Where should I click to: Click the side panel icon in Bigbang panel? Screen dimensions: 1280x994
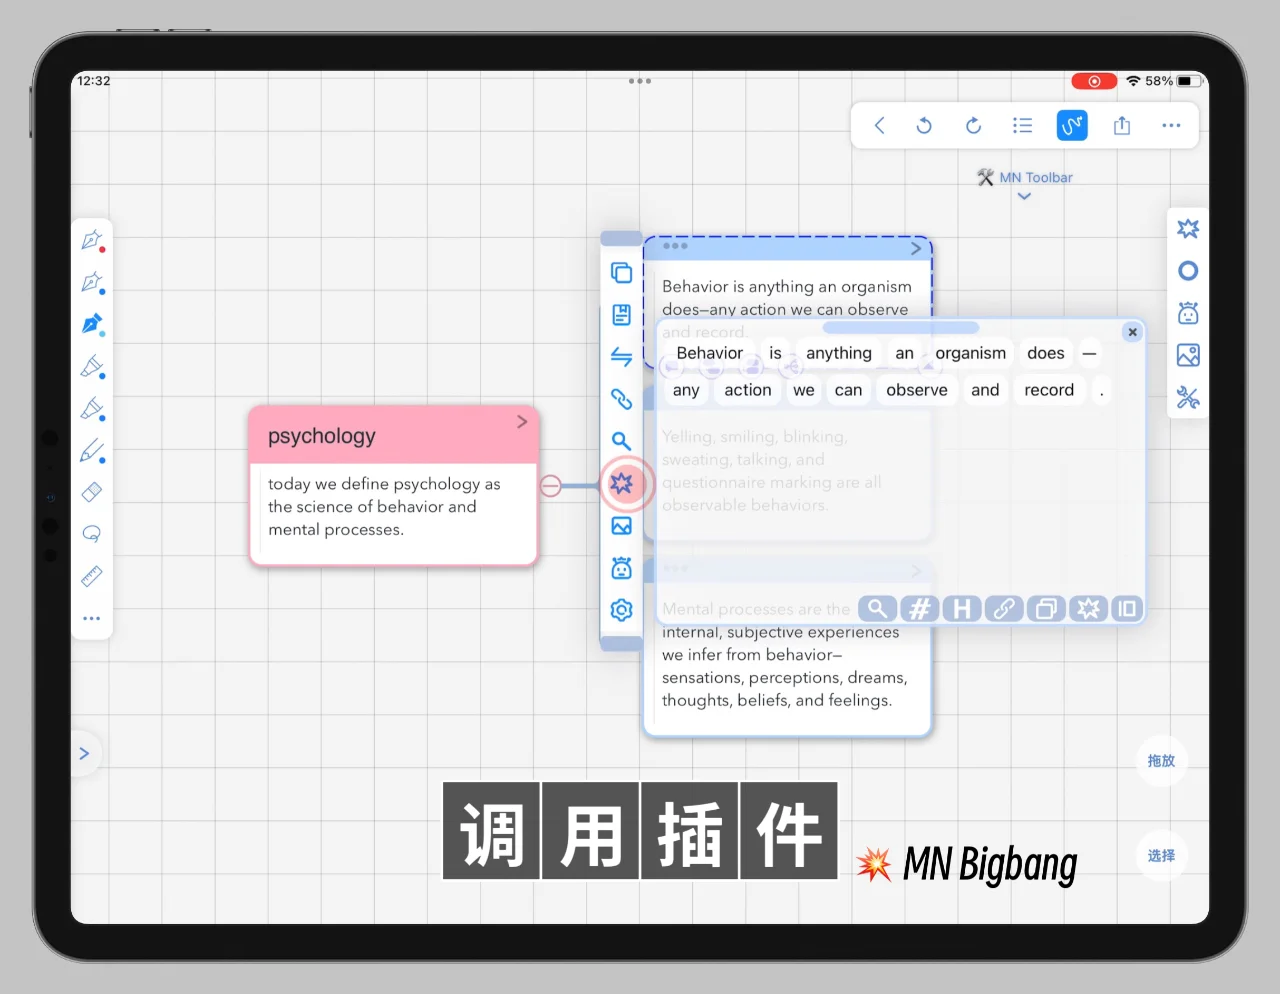click(1127, 608)
